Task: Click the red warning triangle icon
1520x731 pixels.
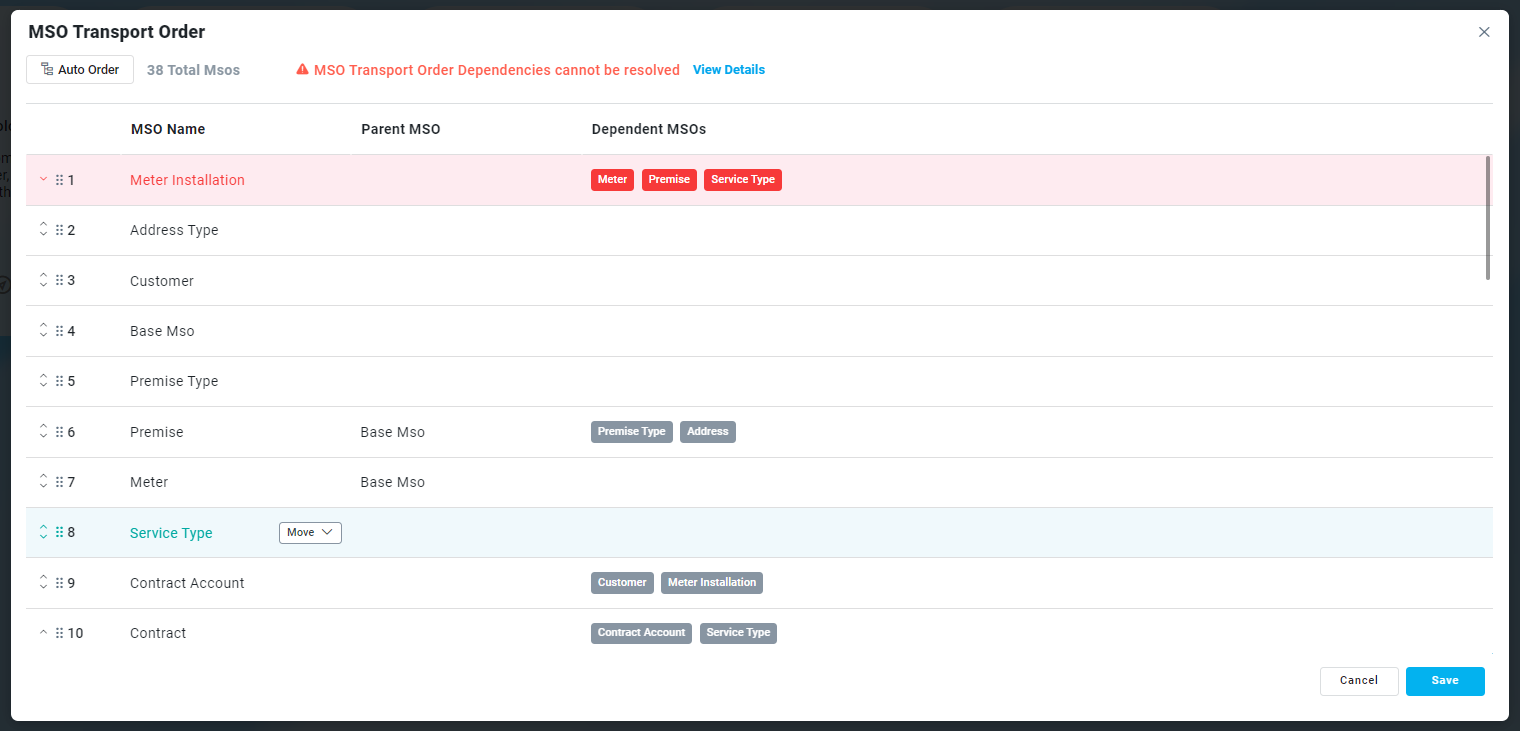Action: coord(302,70)
